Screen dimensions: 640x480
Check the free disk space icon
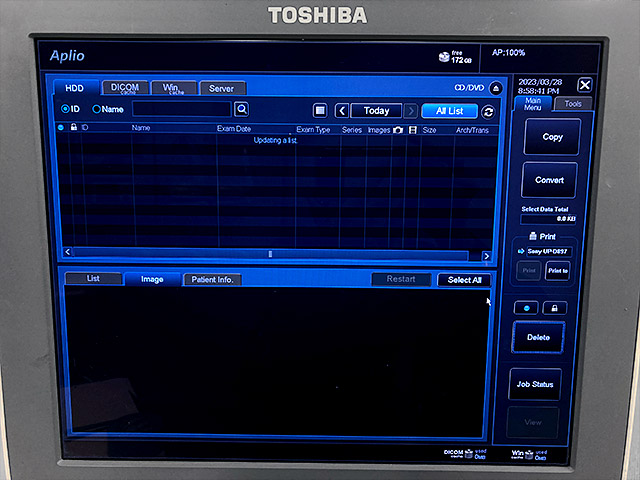(444, 57)
